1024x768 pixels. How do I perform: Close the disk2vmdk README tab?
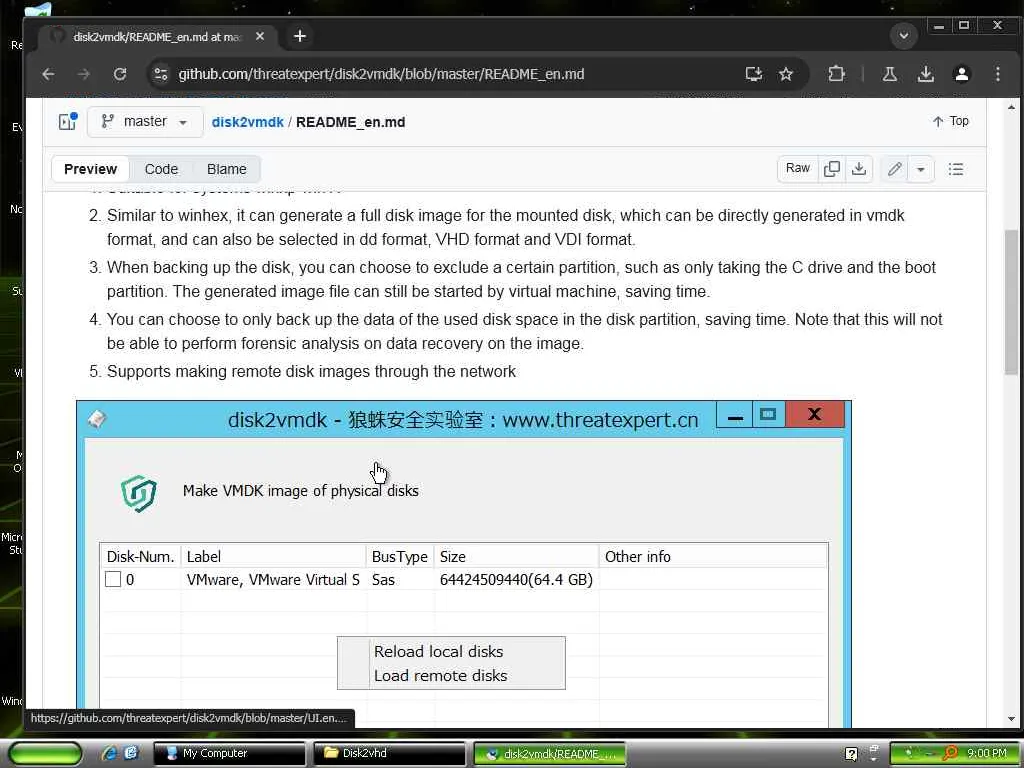(x=260, y=36)
